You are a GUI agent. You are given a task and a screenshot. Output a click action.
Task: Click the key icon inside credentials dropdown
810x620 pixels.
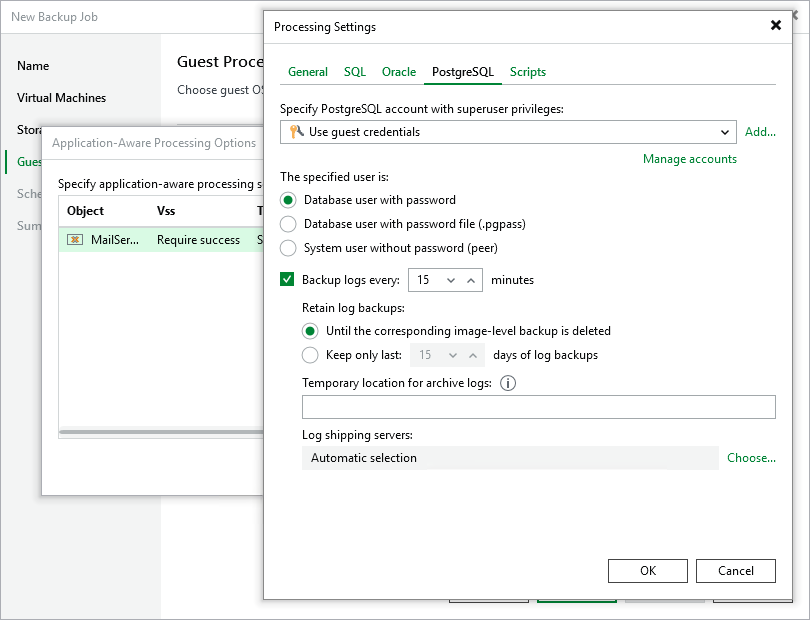coord(297,132)
